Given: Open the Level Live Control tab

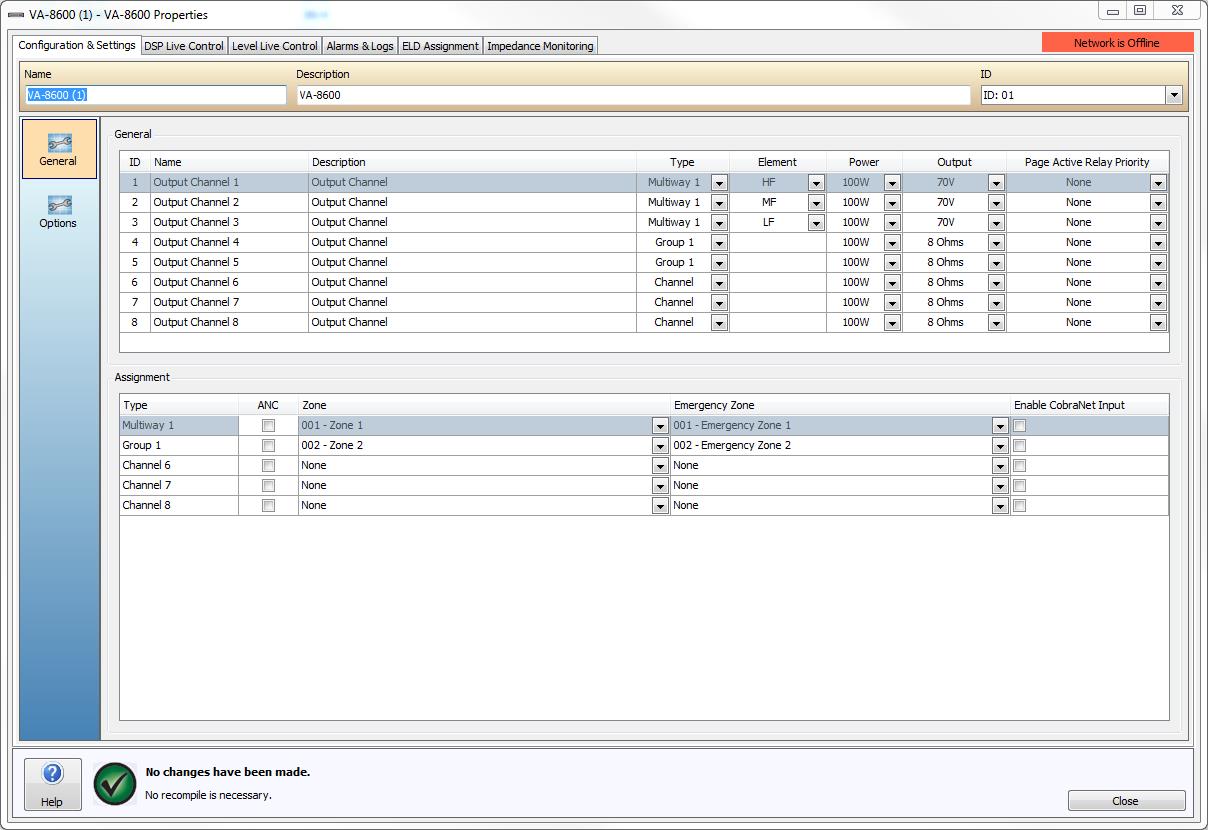Looking at the screenshot, I should (275, 46).
